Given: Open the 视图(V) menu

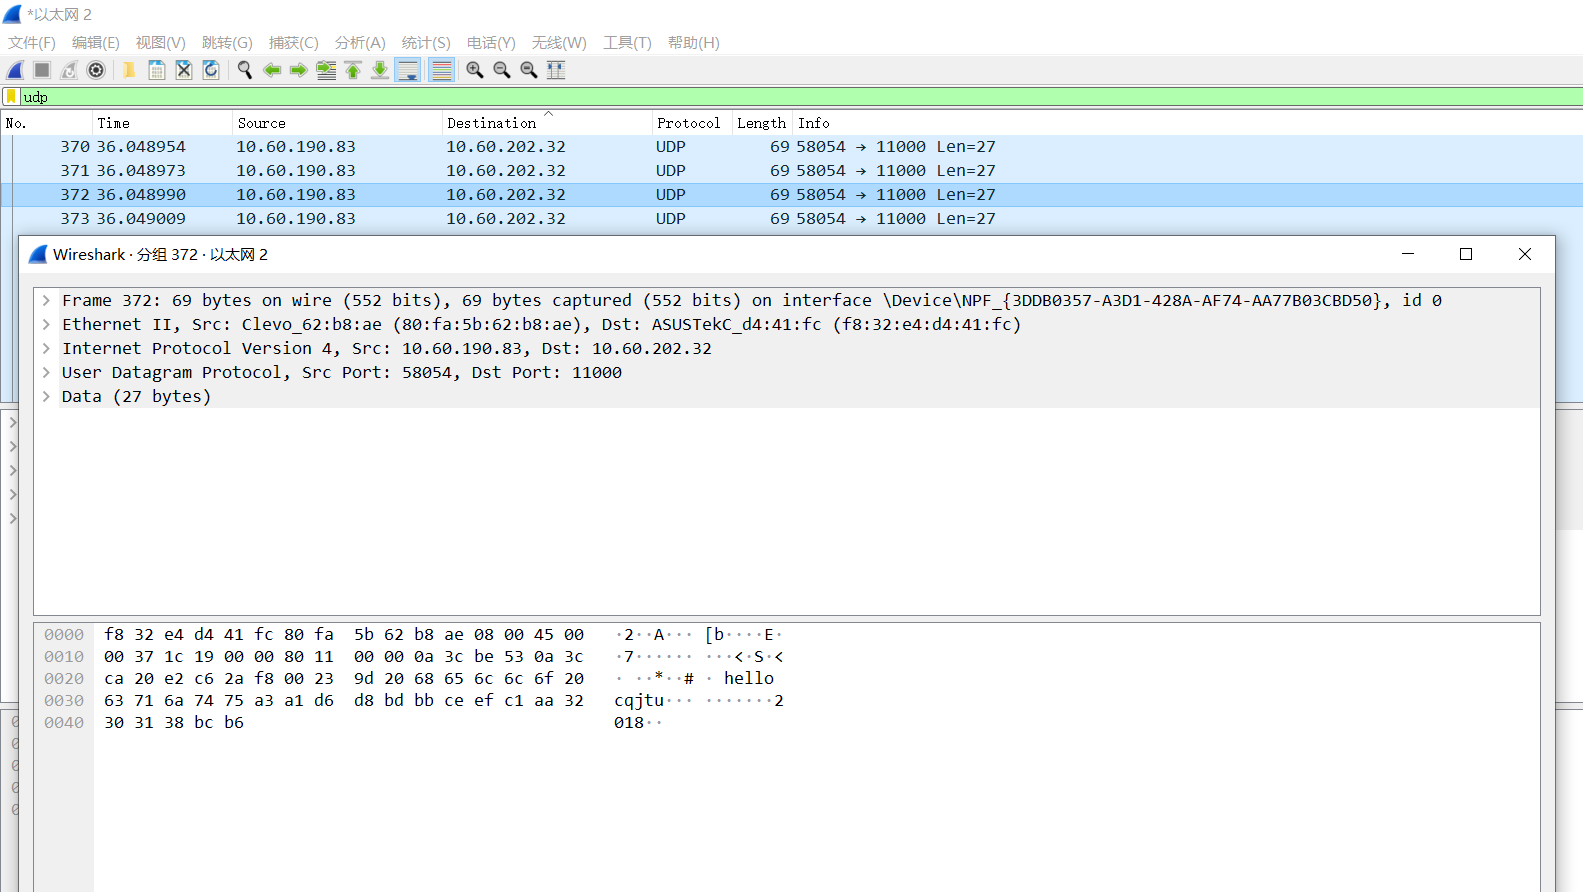Looking at the screenshot, I should click(x=161, y=43).
